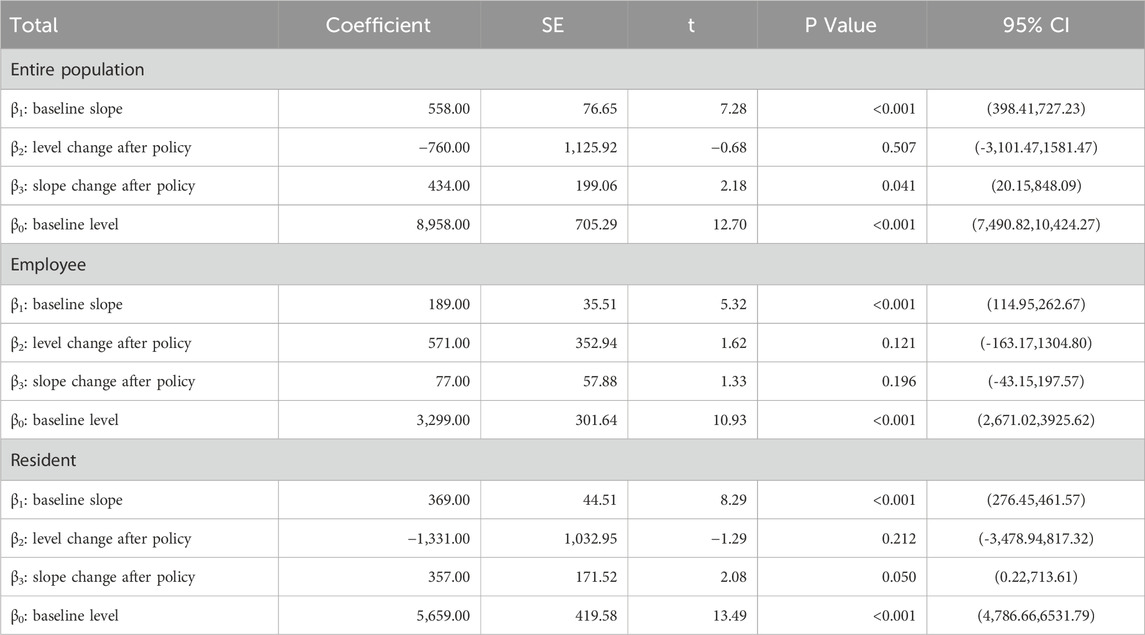The height and width of the screenshot is (635, 1145).
Task: Click SE value 199.06
Action: coord(596,185)
